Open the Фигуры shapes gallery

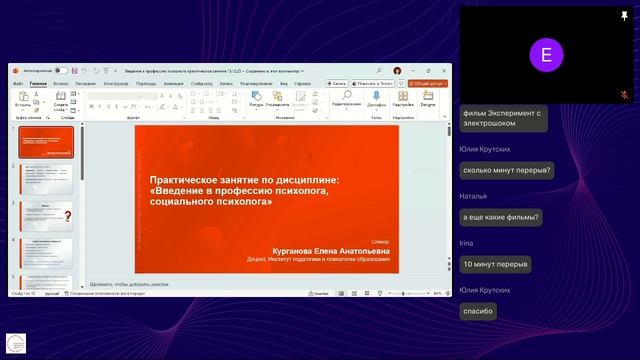[x=256, y=99]
